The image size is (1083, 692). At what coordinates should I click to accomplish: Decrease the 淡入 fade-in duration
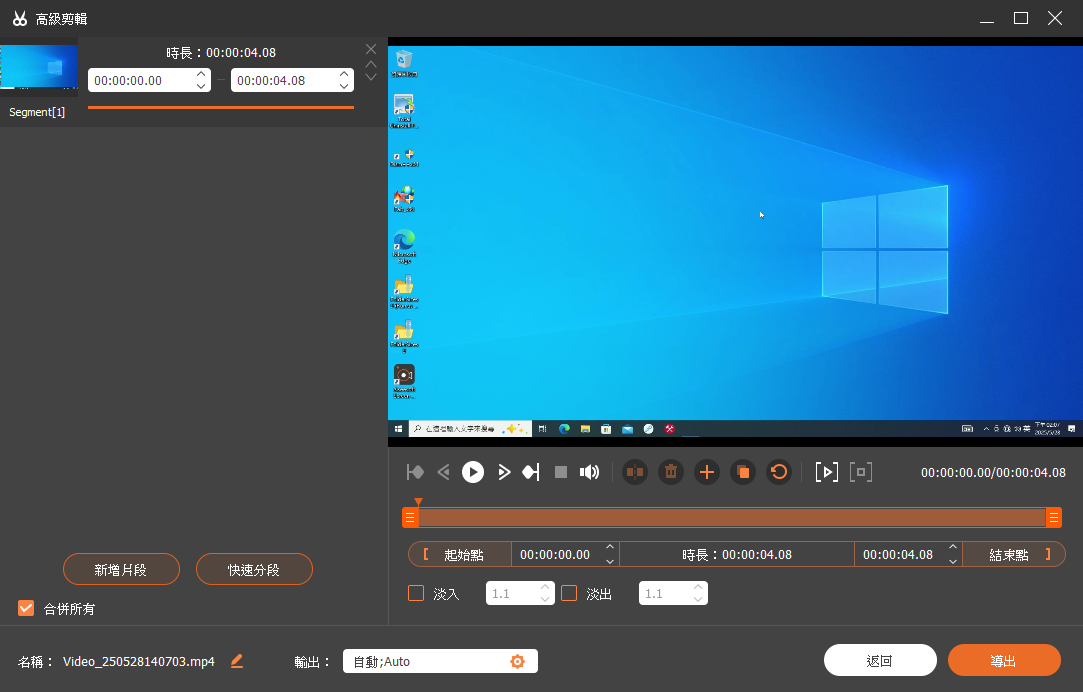545,599
